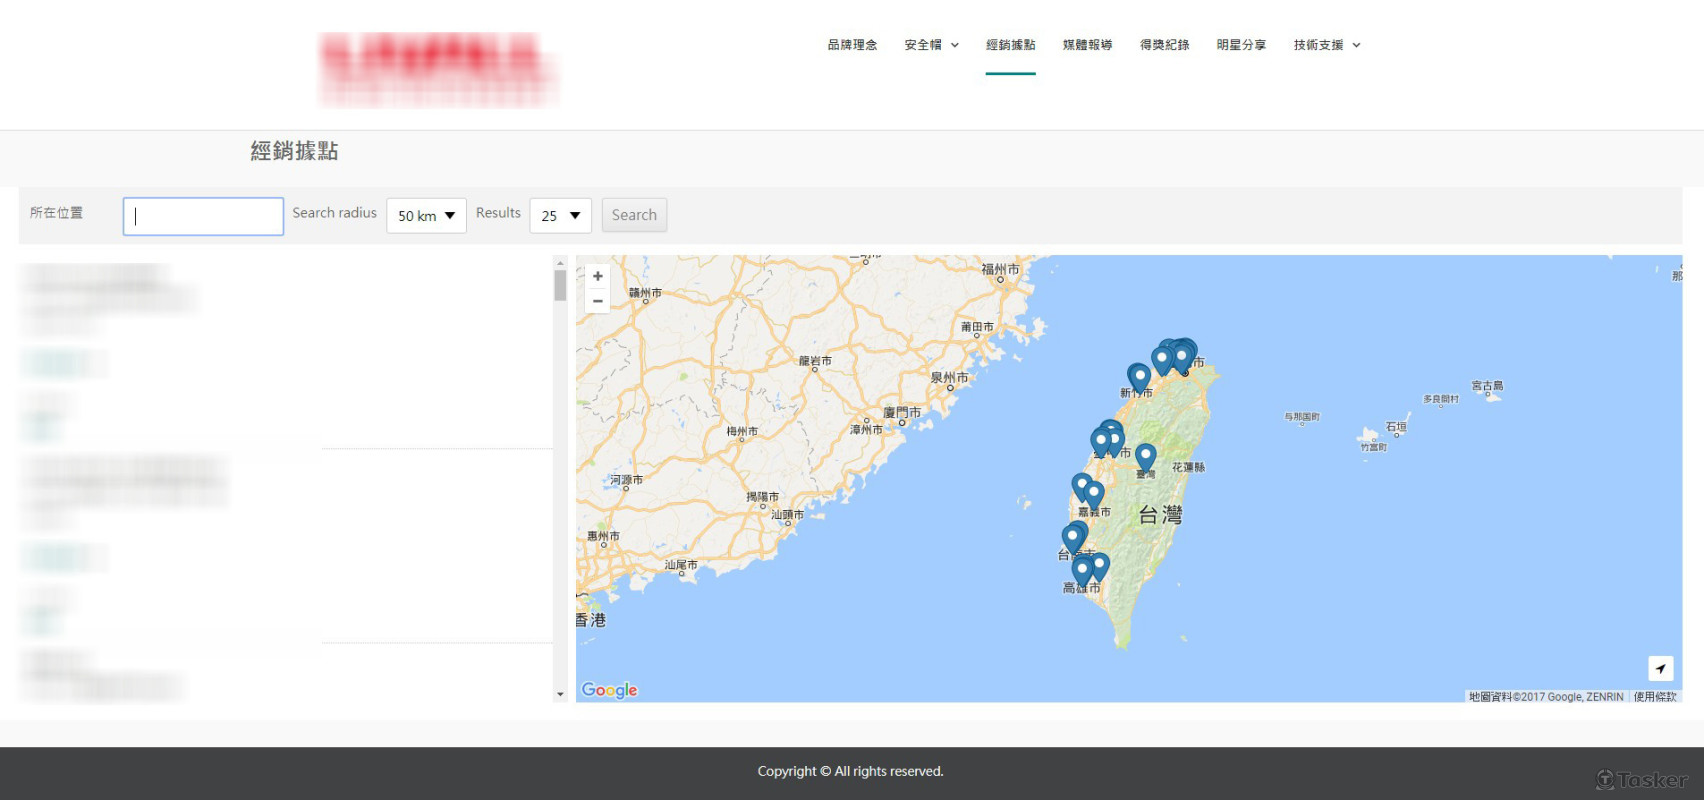Focus the 所在位置 input field

tap(203, 216)
